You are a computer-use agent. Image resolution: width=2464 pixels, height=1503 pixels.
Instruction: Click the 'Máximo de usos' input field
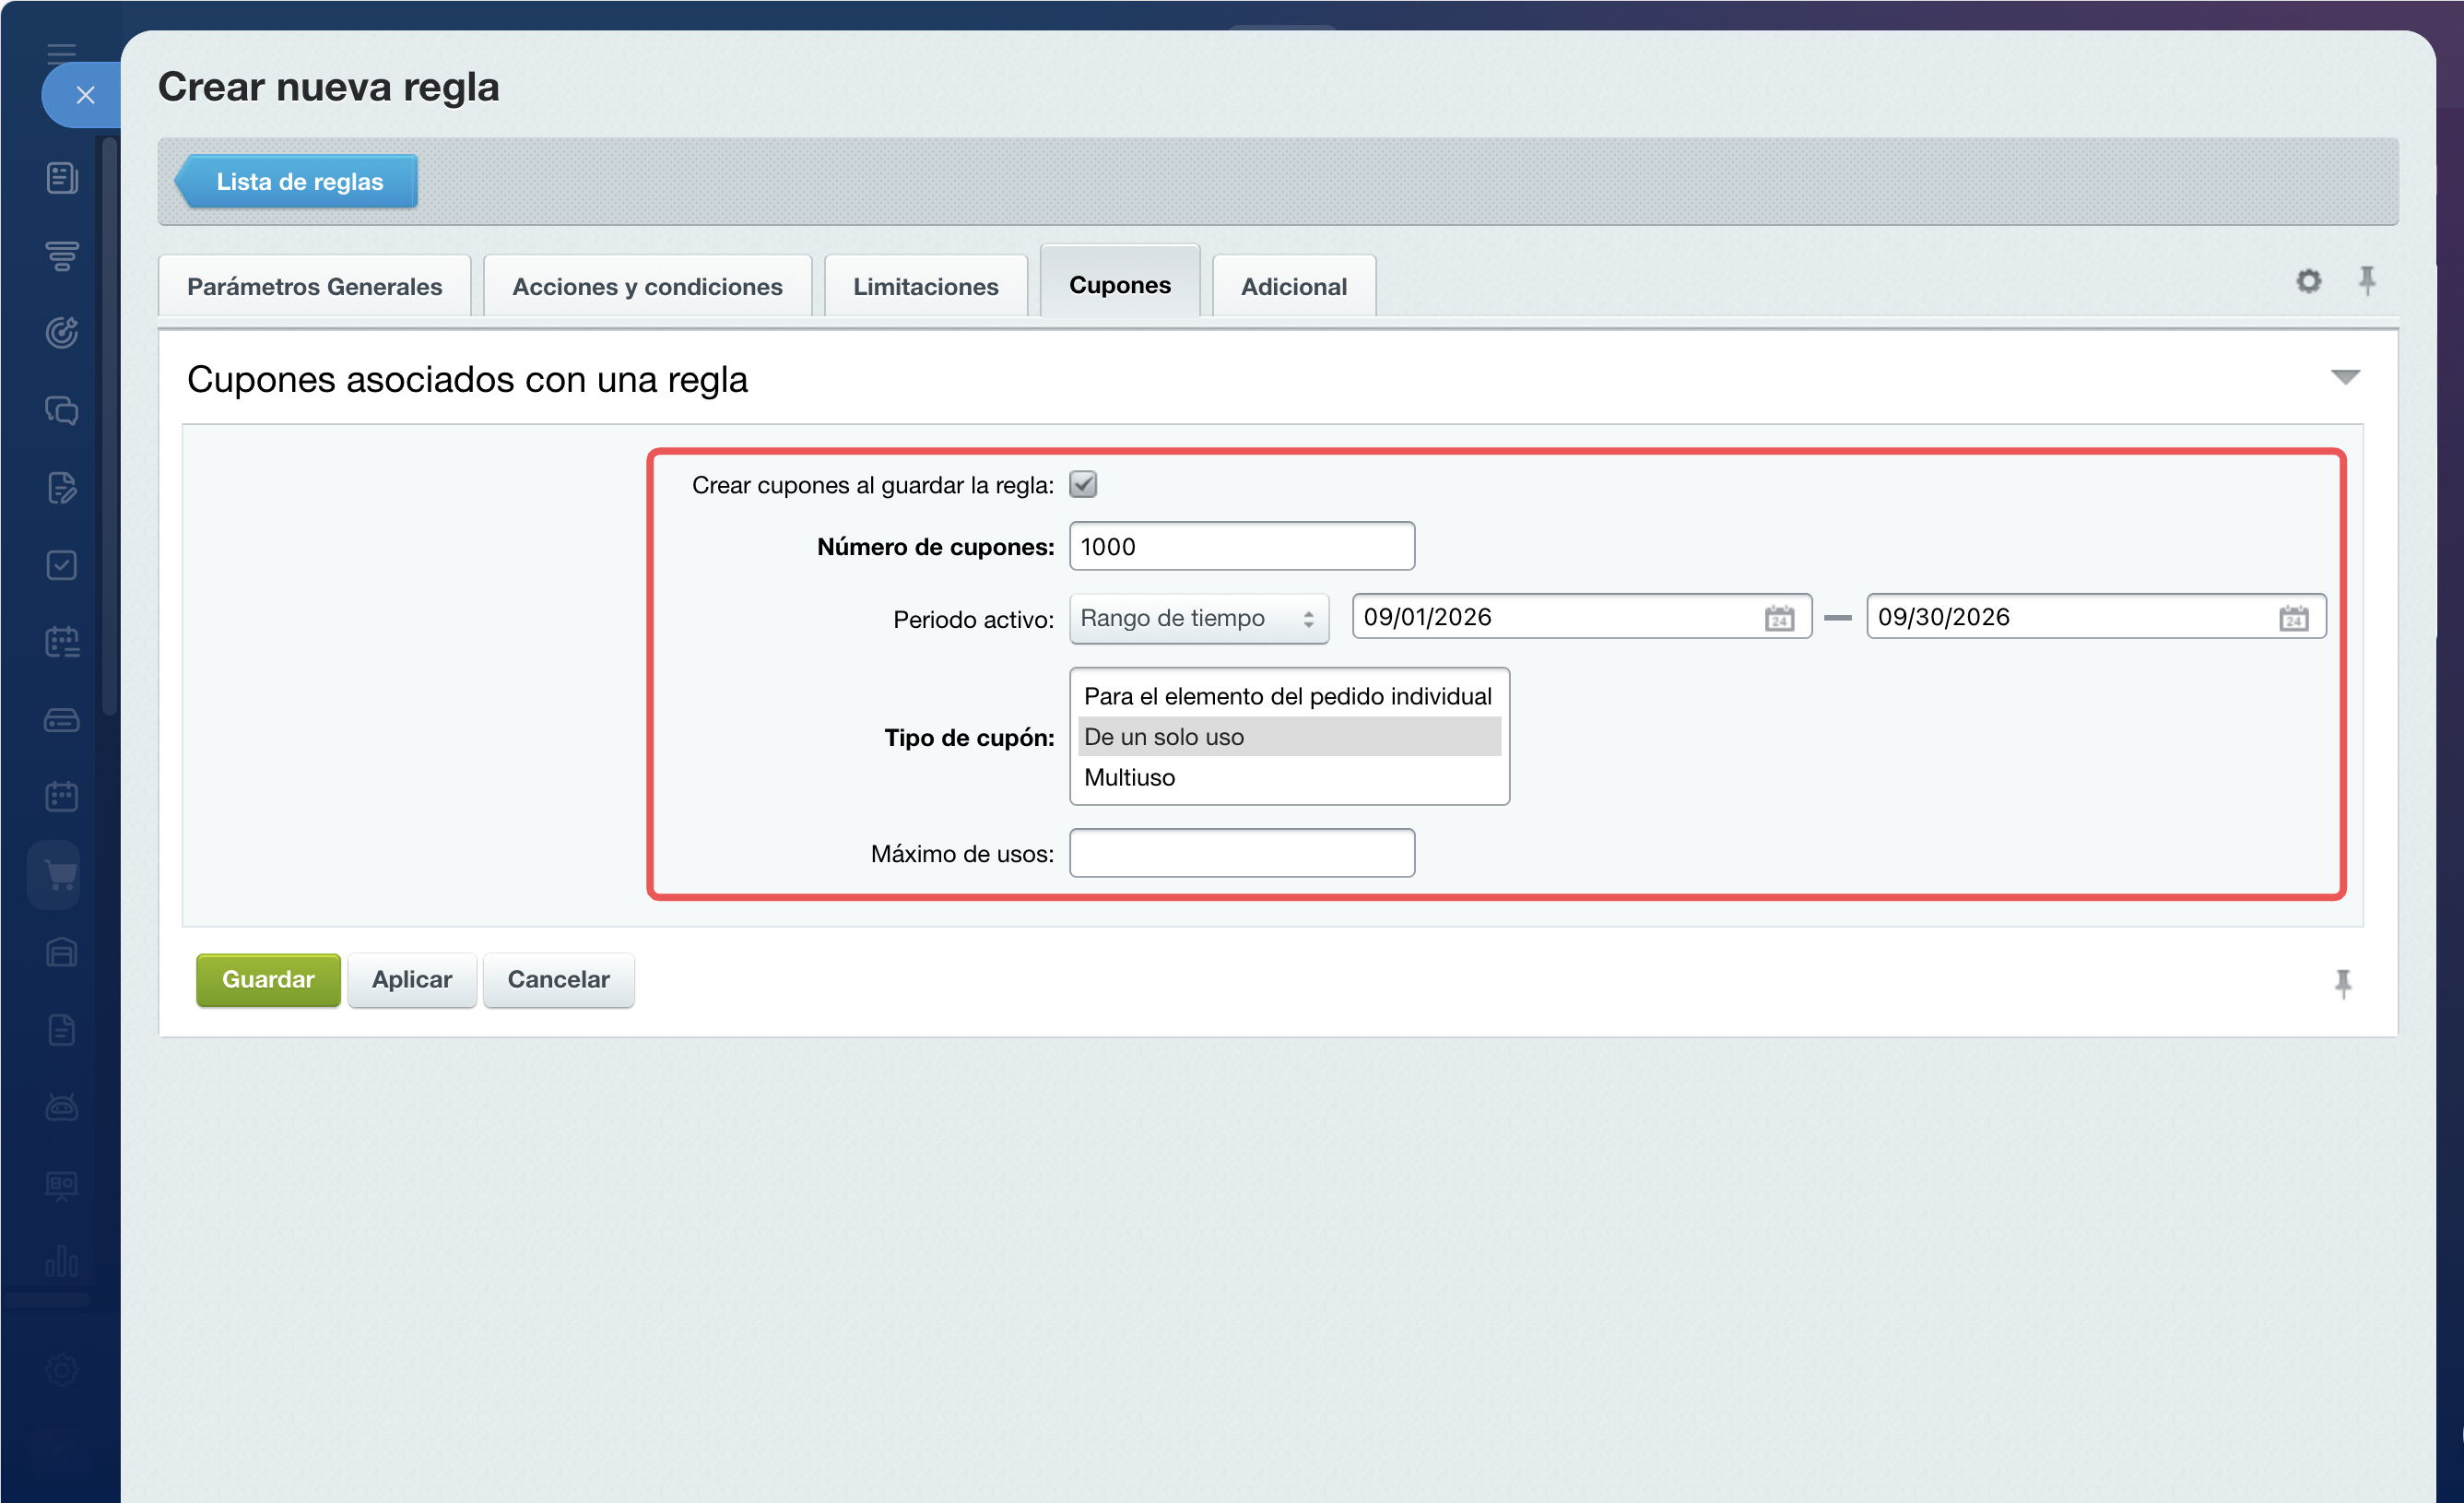click(x=1242, y=853)
